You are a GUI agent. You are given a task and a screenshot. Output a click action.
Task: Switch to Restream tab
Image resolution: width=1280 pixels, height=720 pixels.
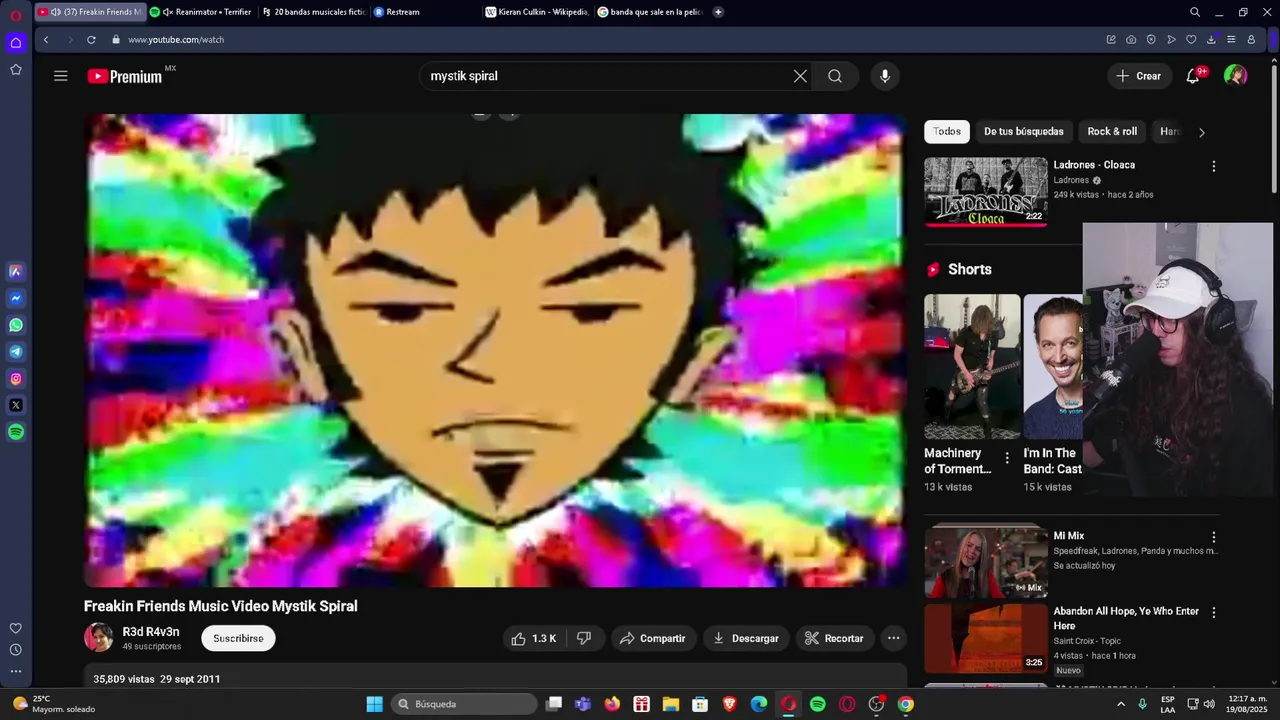click(425, 12)
